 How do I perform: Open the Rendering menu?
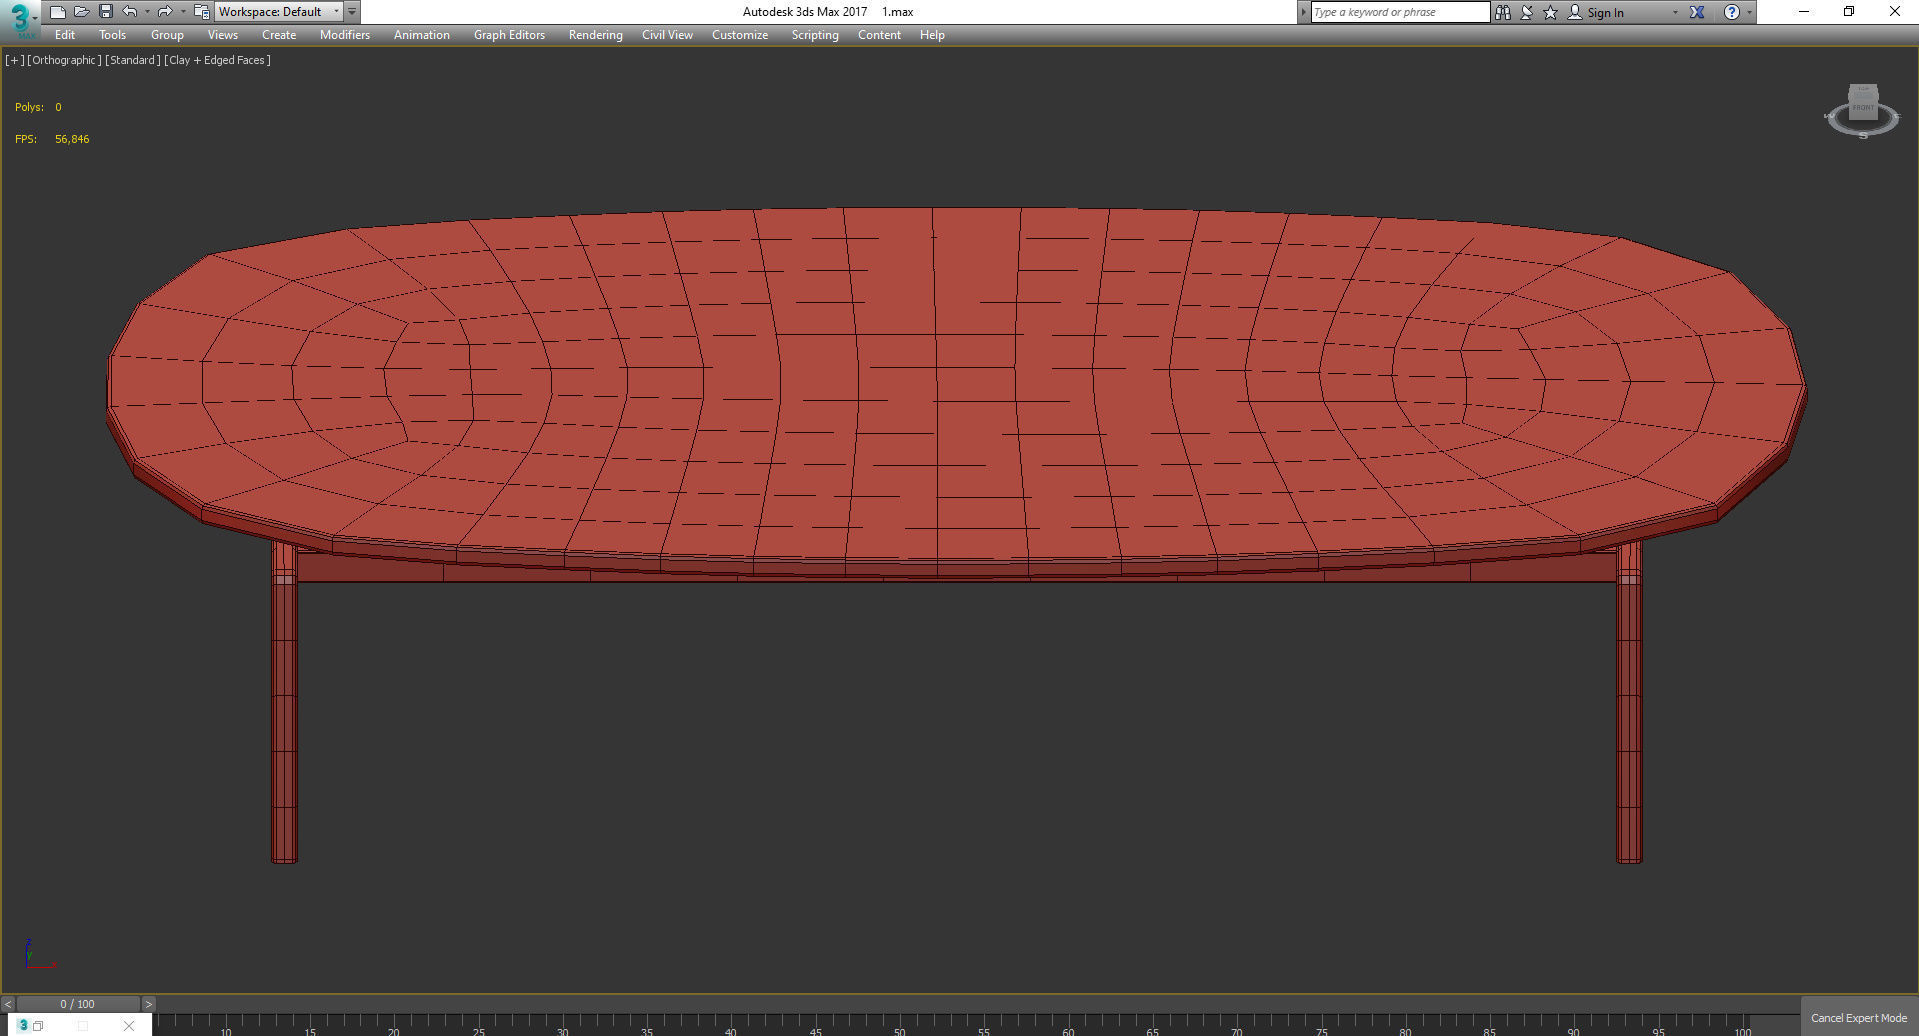click(x=595, y=35)
